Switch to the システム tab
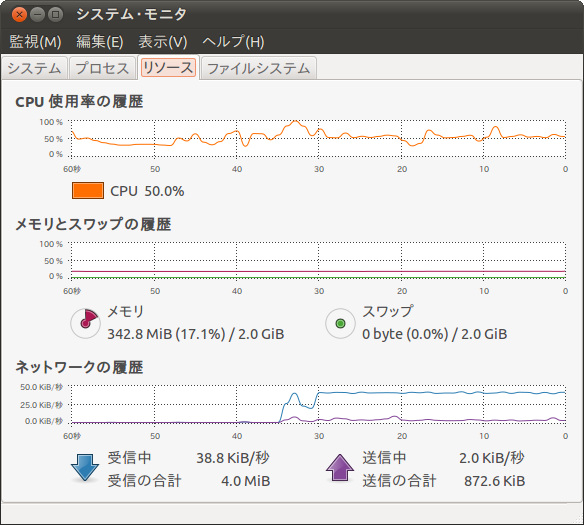 coord(34,68)
